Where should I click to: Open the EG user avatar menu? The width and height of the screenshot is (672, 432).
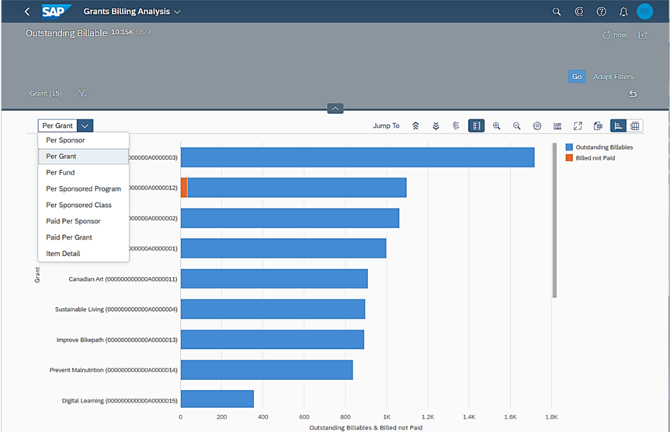pyautogui.click(x=645, y=12)
